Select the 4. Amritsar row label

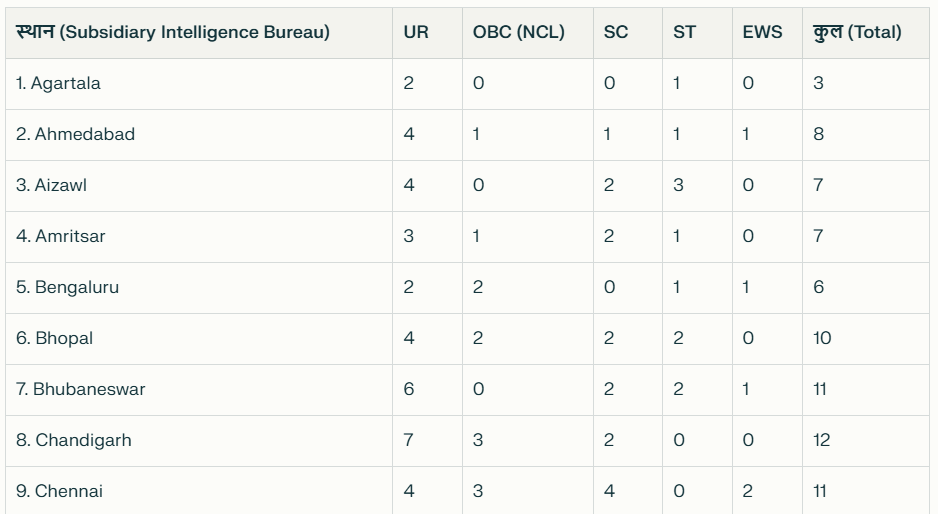(60, 236)
